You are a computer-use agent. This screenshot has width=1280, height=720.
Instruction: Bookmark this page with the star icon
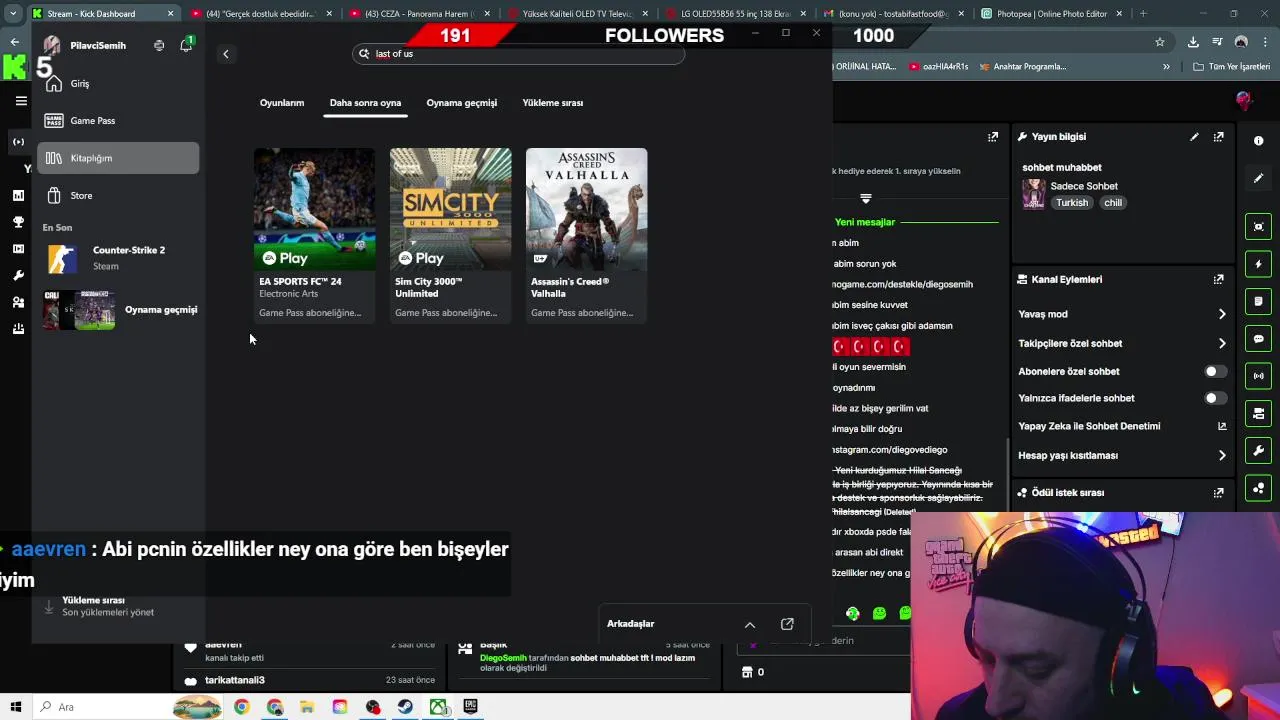click(x=1160, y=42)
